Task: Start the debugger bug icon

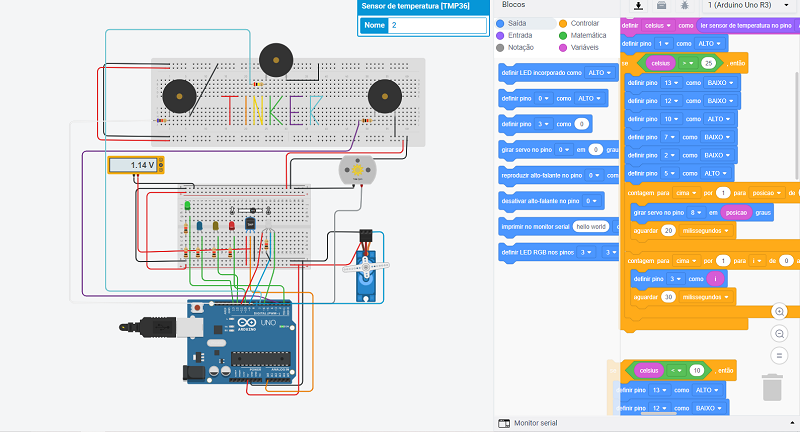Action: (685, 6)
